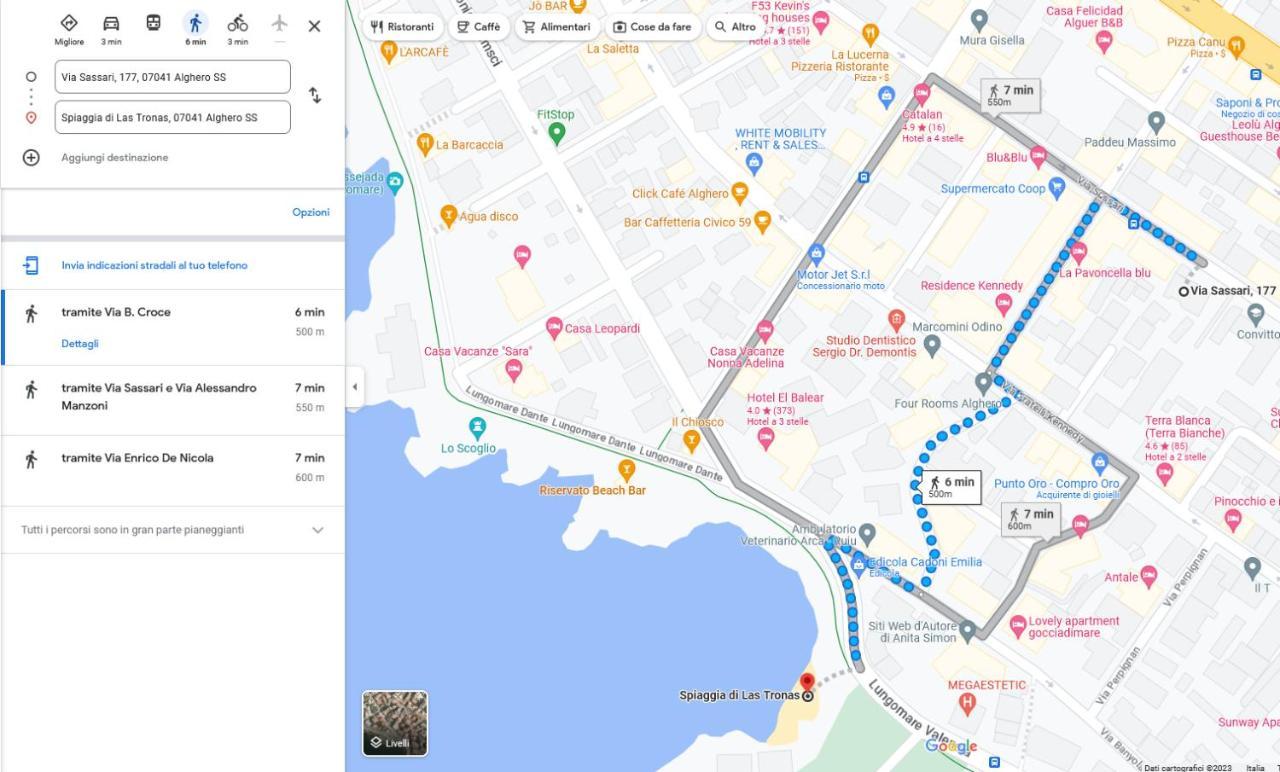The width and height of the screenshot is (1280, 772).
Task: Click the Catalan hotel pin
Action: click(x=922, y=94)
